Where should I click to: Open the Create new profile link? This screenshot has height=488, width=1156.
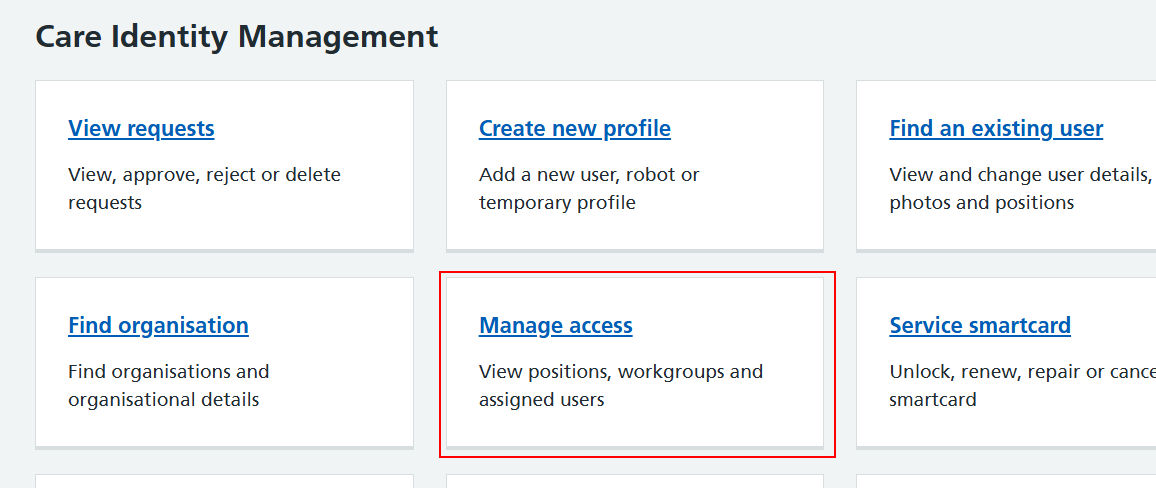click(574, 129)
